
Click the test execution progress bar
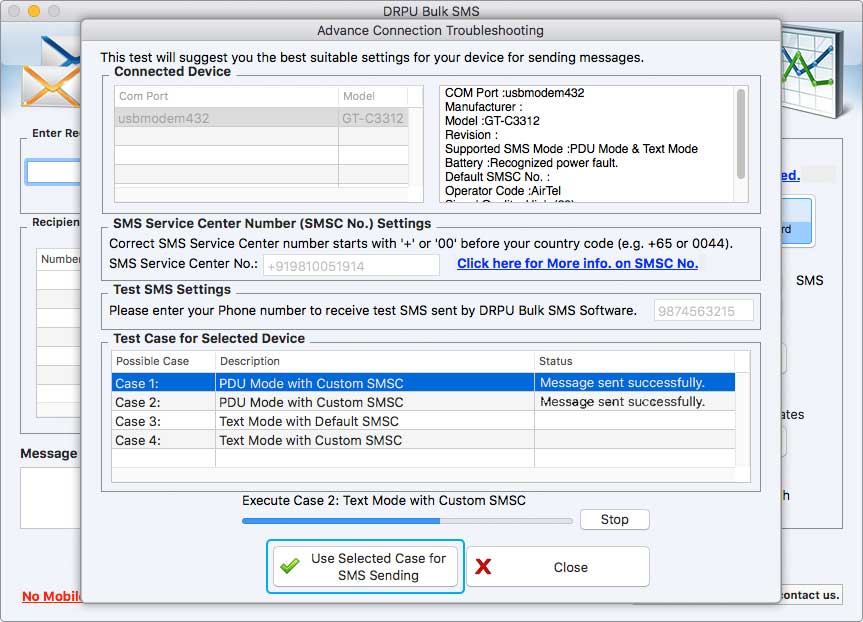pos(407,521)
